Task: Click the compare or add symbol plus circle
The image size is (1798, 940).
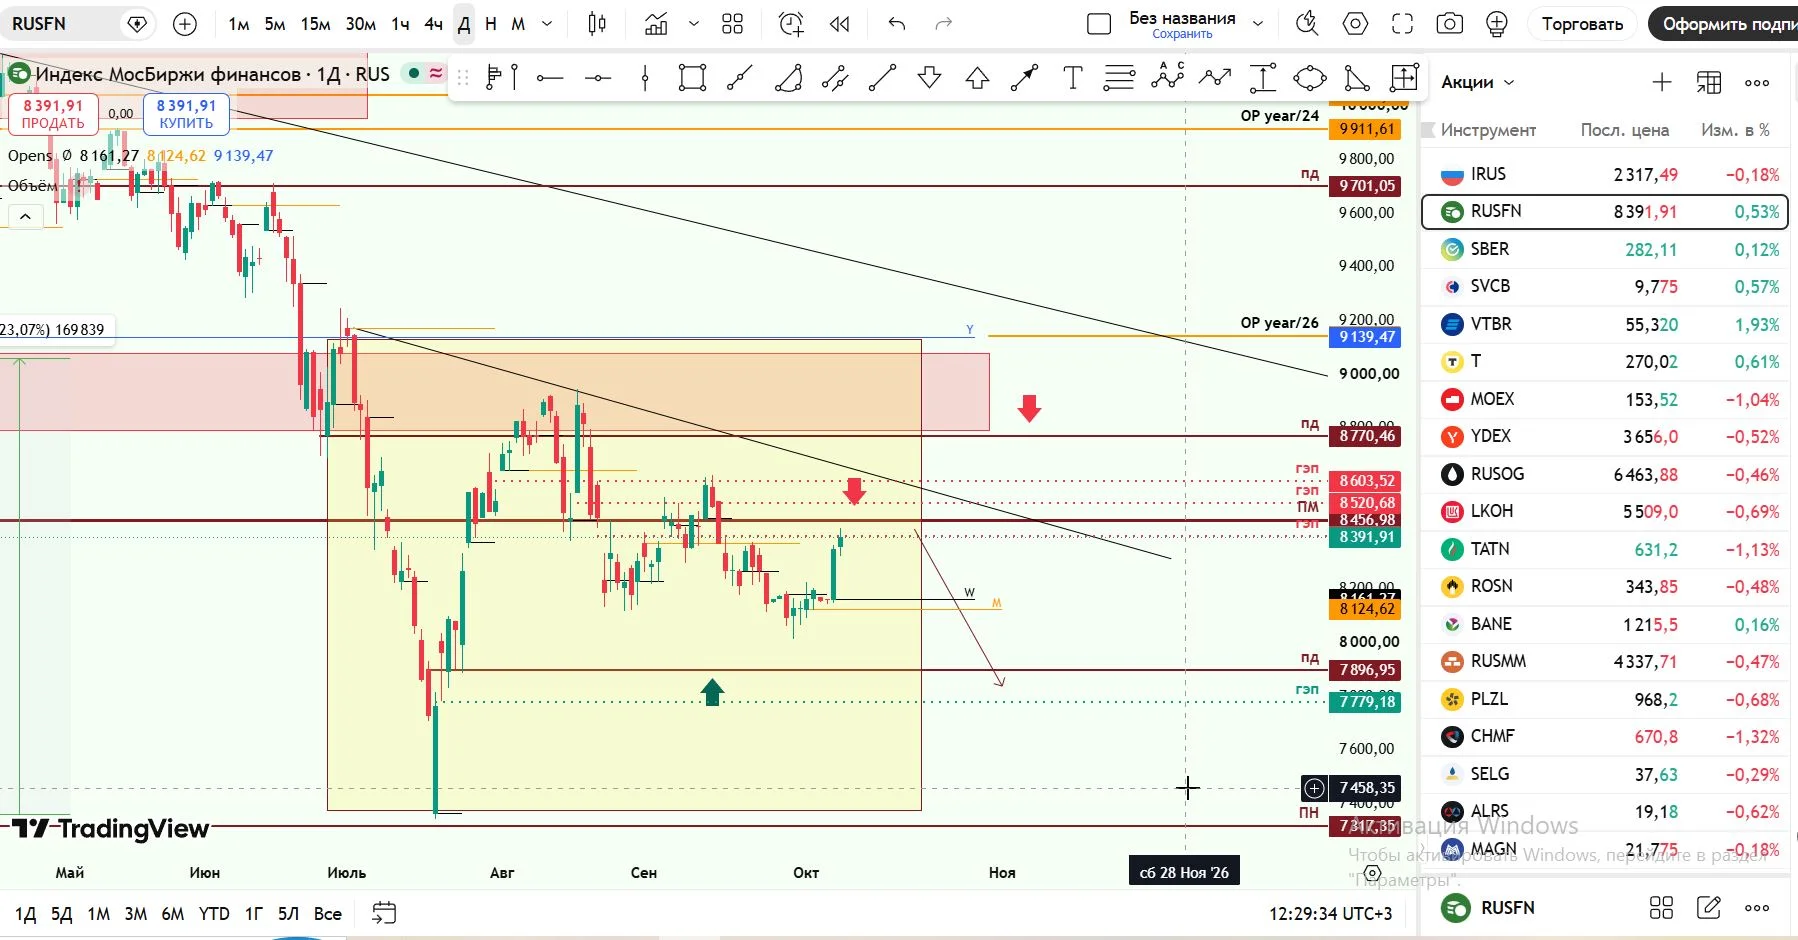Action: 185,24
